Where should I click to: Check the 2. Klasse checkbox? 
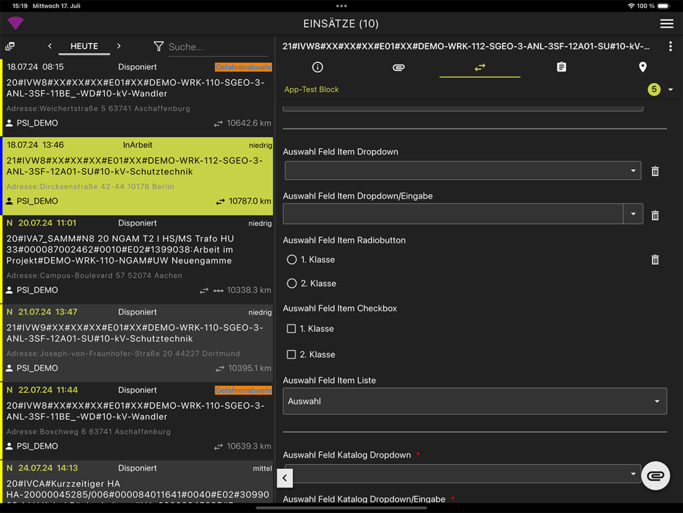(291, 354)
